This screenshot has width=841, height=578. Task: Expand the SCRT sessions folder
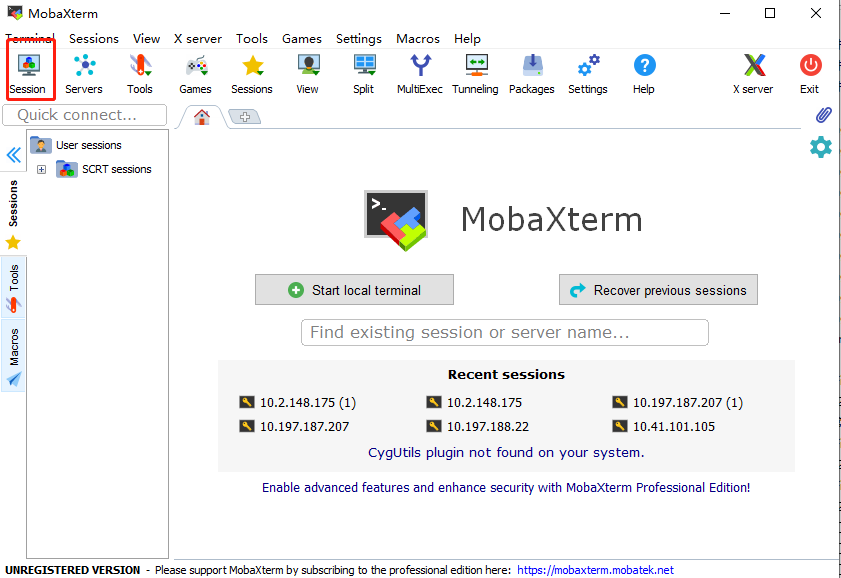41,170
